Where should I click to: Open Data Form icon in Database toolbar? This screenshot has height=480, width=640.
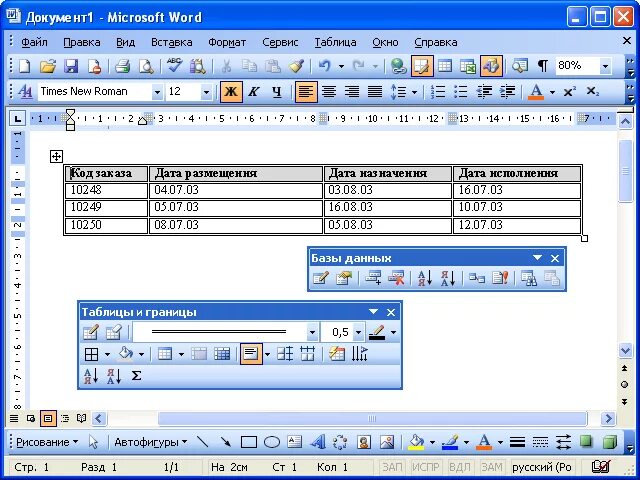320,278
